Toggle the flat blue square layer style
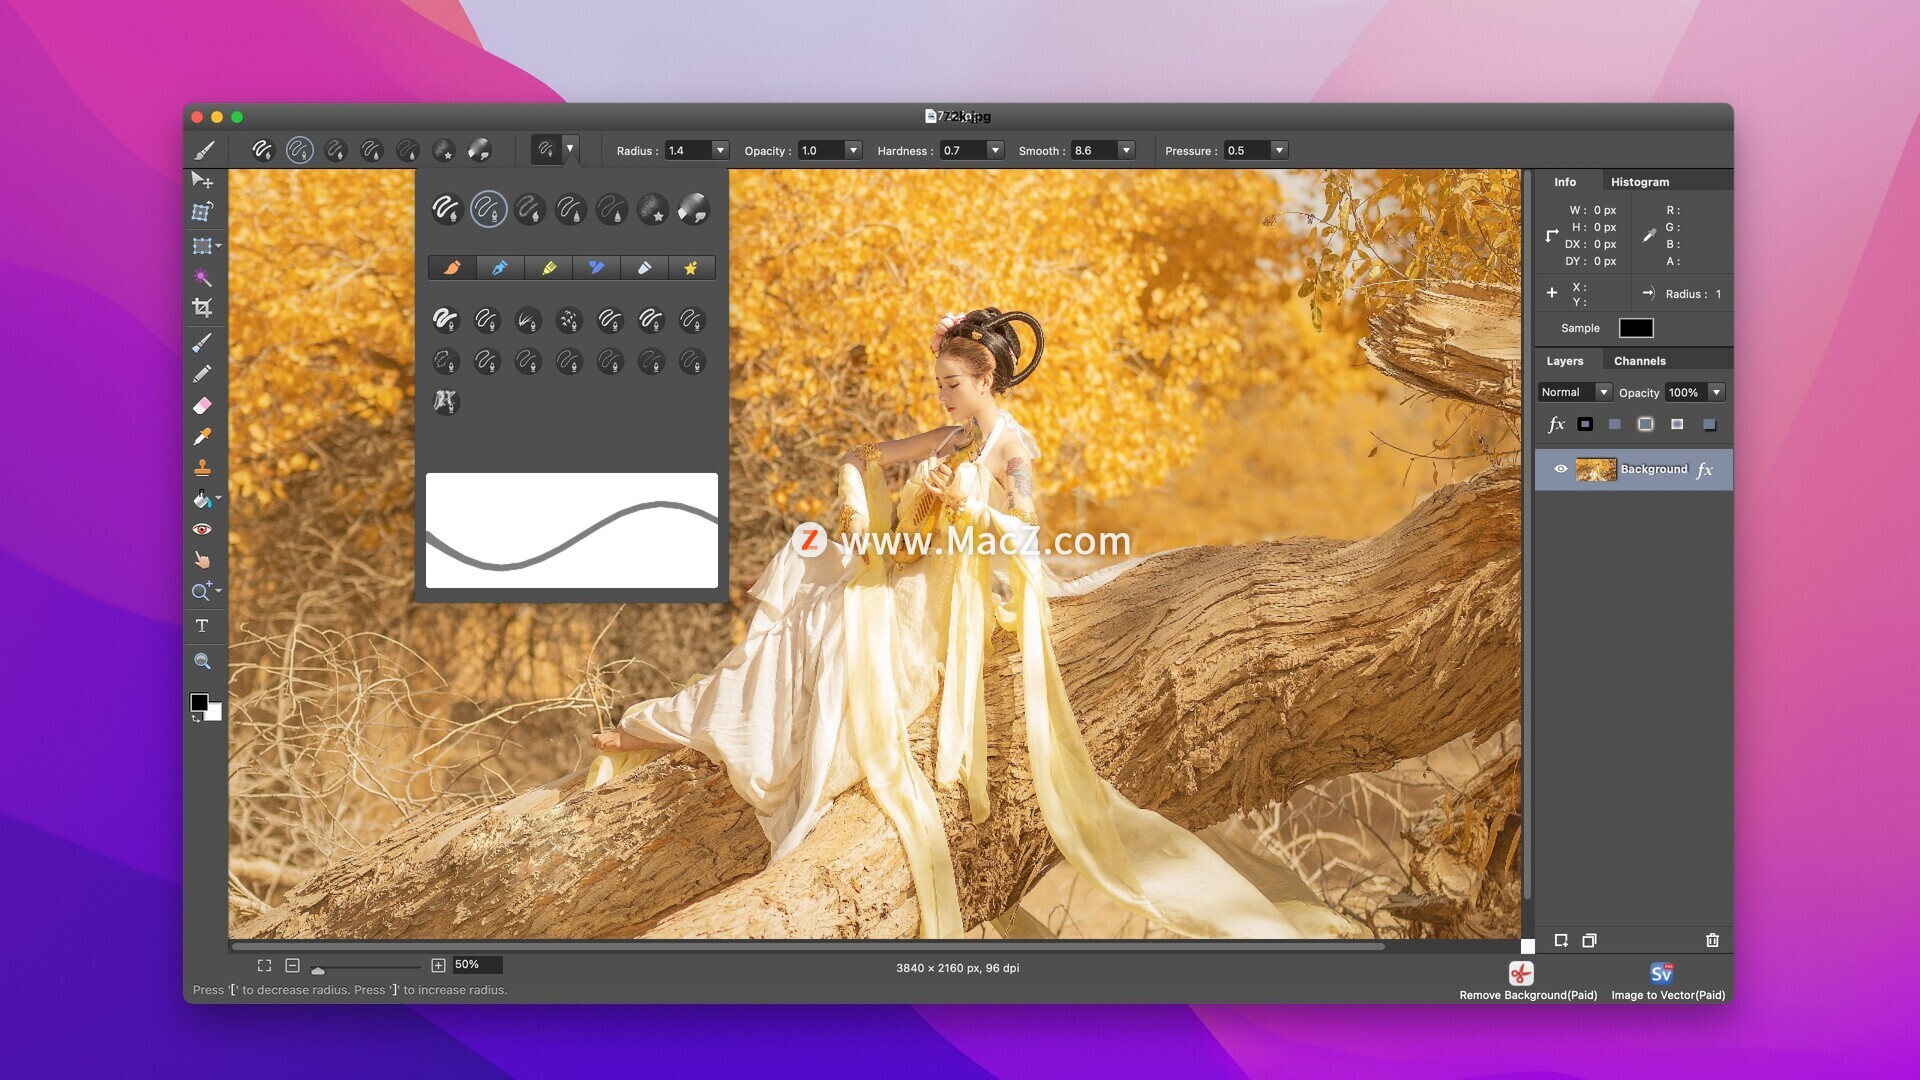 (1614, 424)
